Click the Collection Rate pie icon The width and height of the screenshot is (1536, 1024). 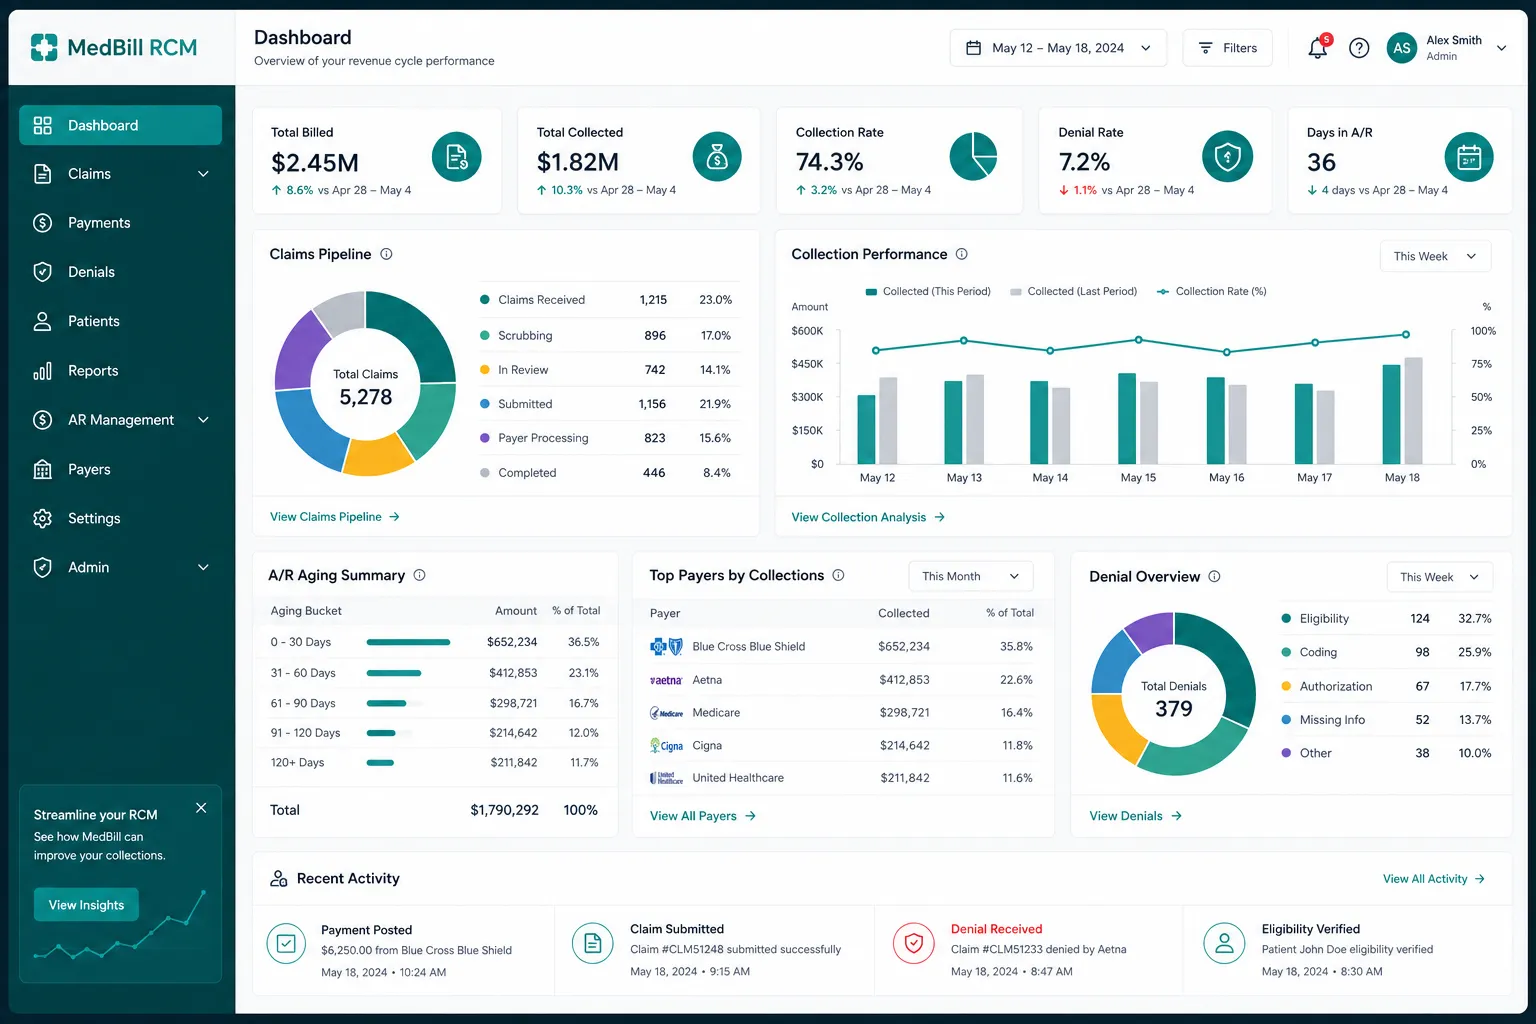coord(973,157)
